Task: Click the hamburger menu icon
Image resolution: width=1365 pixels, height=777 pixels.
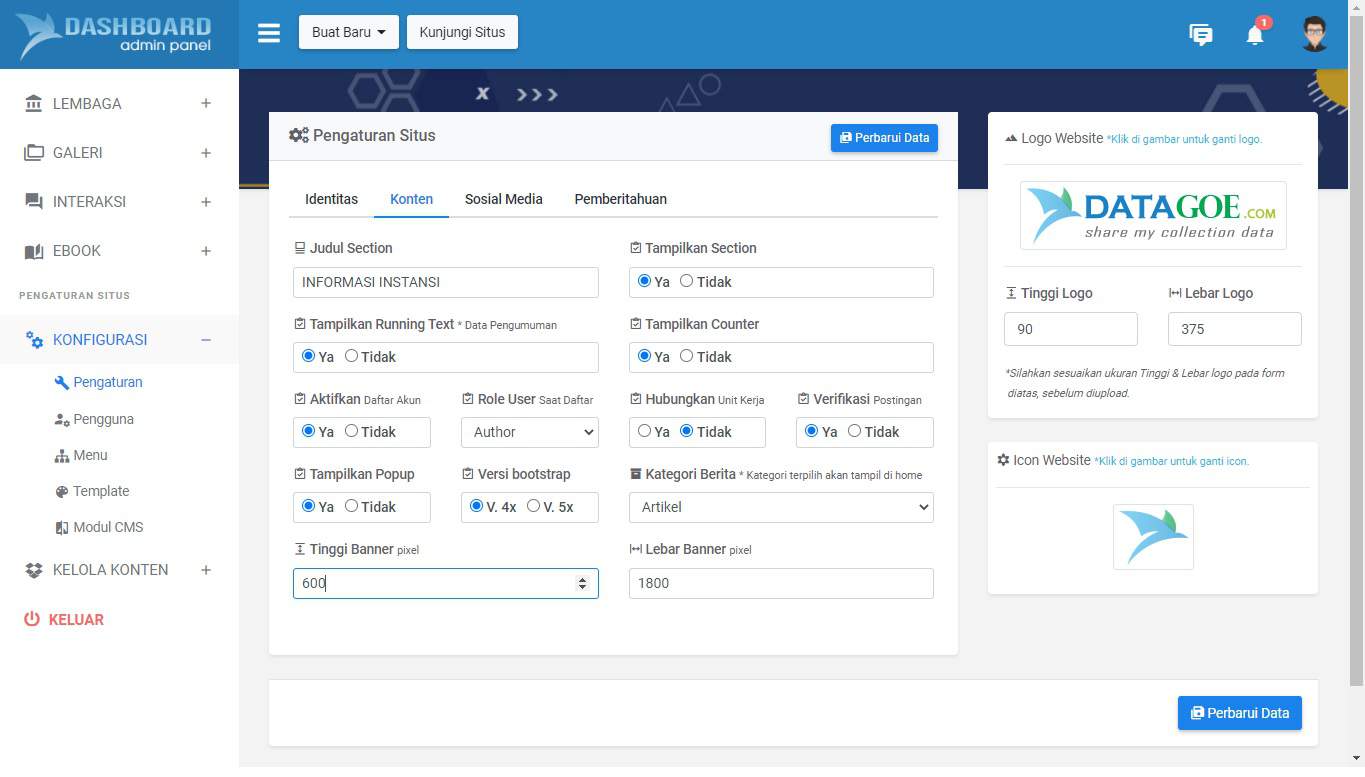Action: pos(268,32)
